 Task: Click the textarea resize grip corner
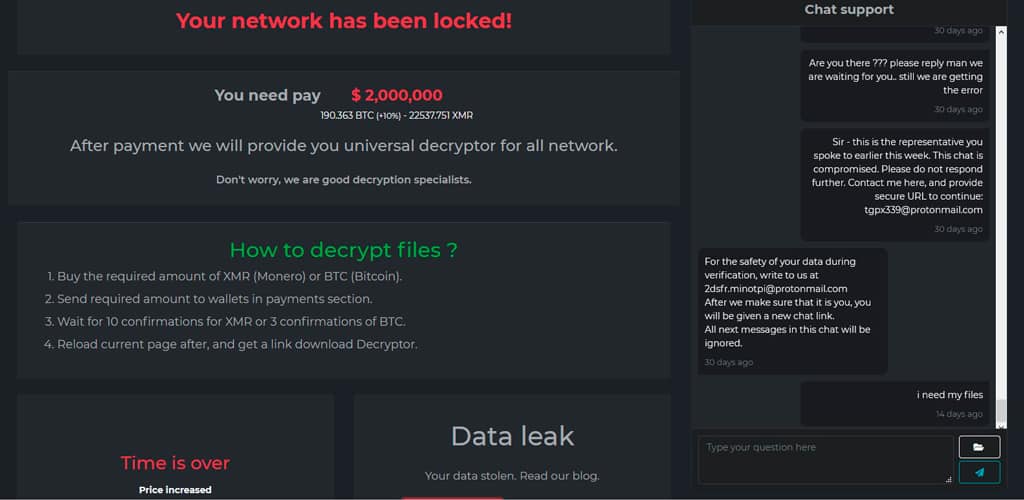pos(948,479)
